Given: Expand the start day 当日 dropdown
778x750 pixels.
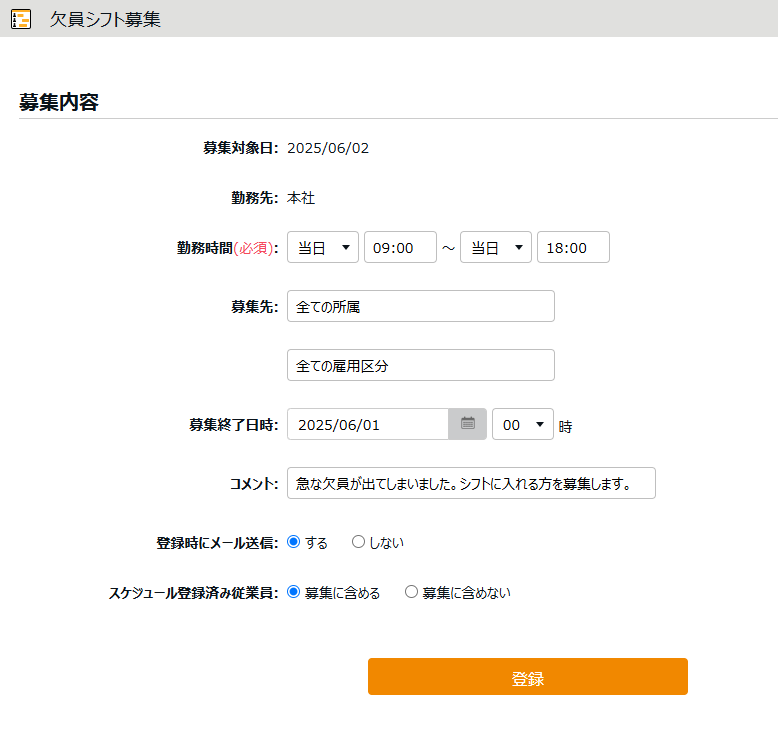Looking at the screenshot, I should [x=322, y=248].
